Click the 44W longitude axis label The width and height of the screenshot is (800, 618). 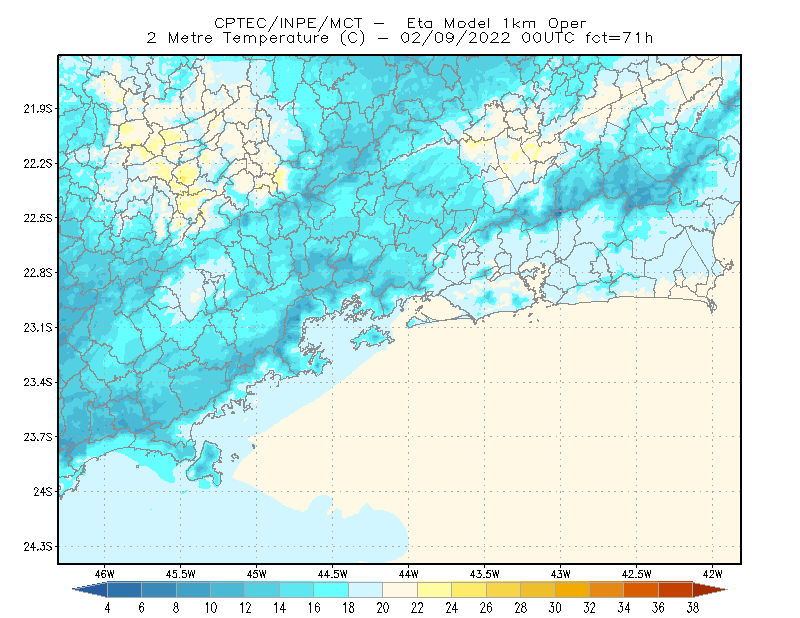pyautogui.click(x=409, y=574)
